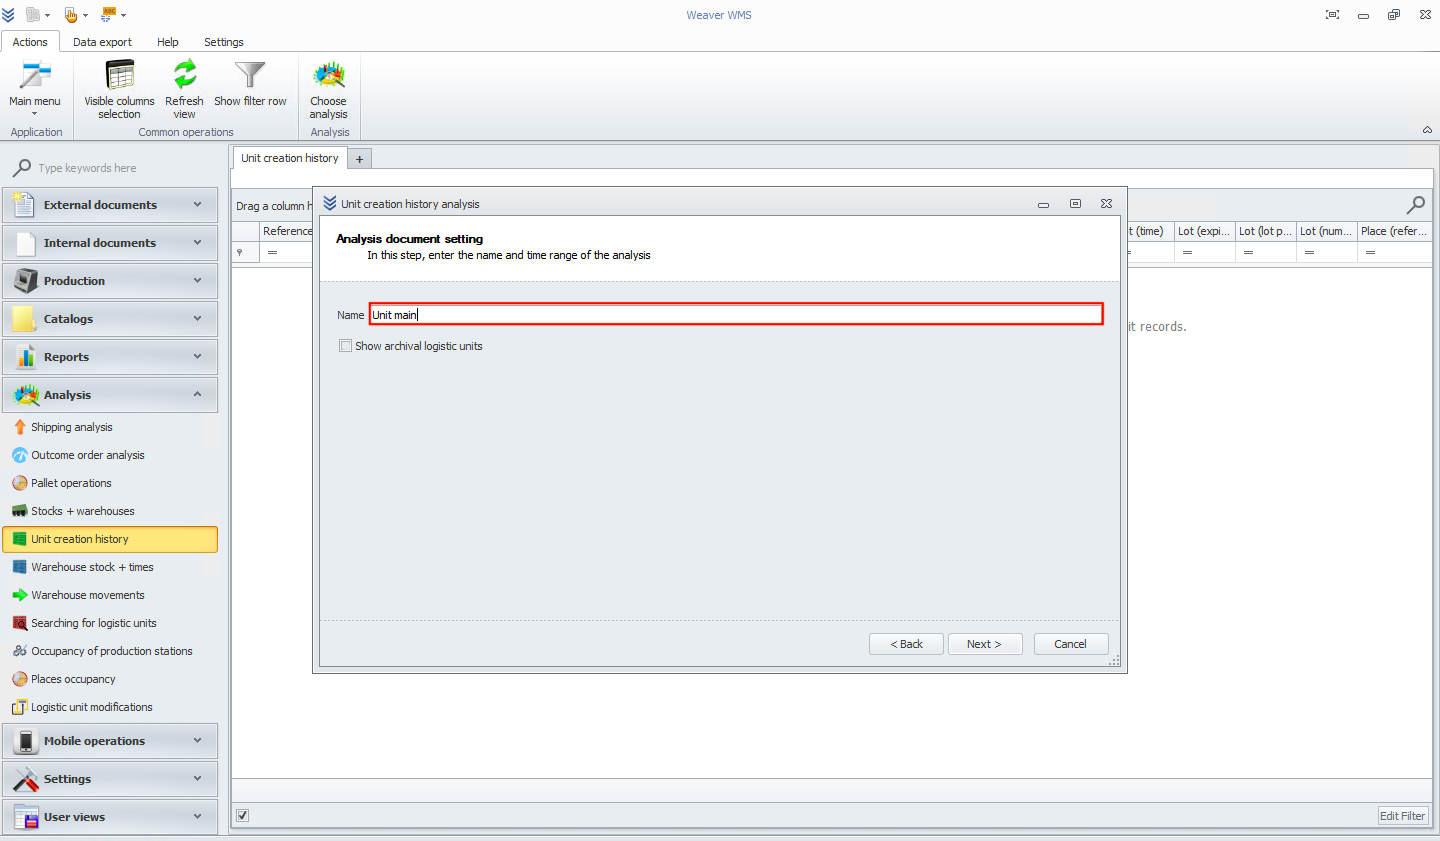This screenshot has height=841, width=1440.
Task: Click the < Back button
Action: (906, 644)
